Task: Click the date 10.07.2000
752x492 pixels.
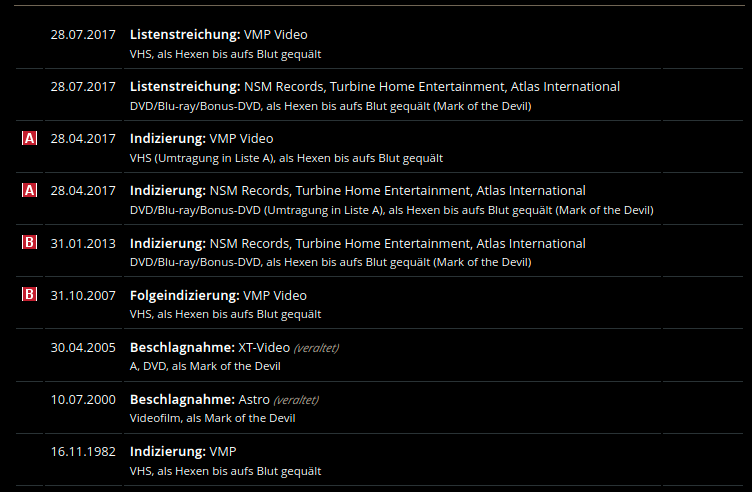Action: pyautogui.click(x=83, y=399)
